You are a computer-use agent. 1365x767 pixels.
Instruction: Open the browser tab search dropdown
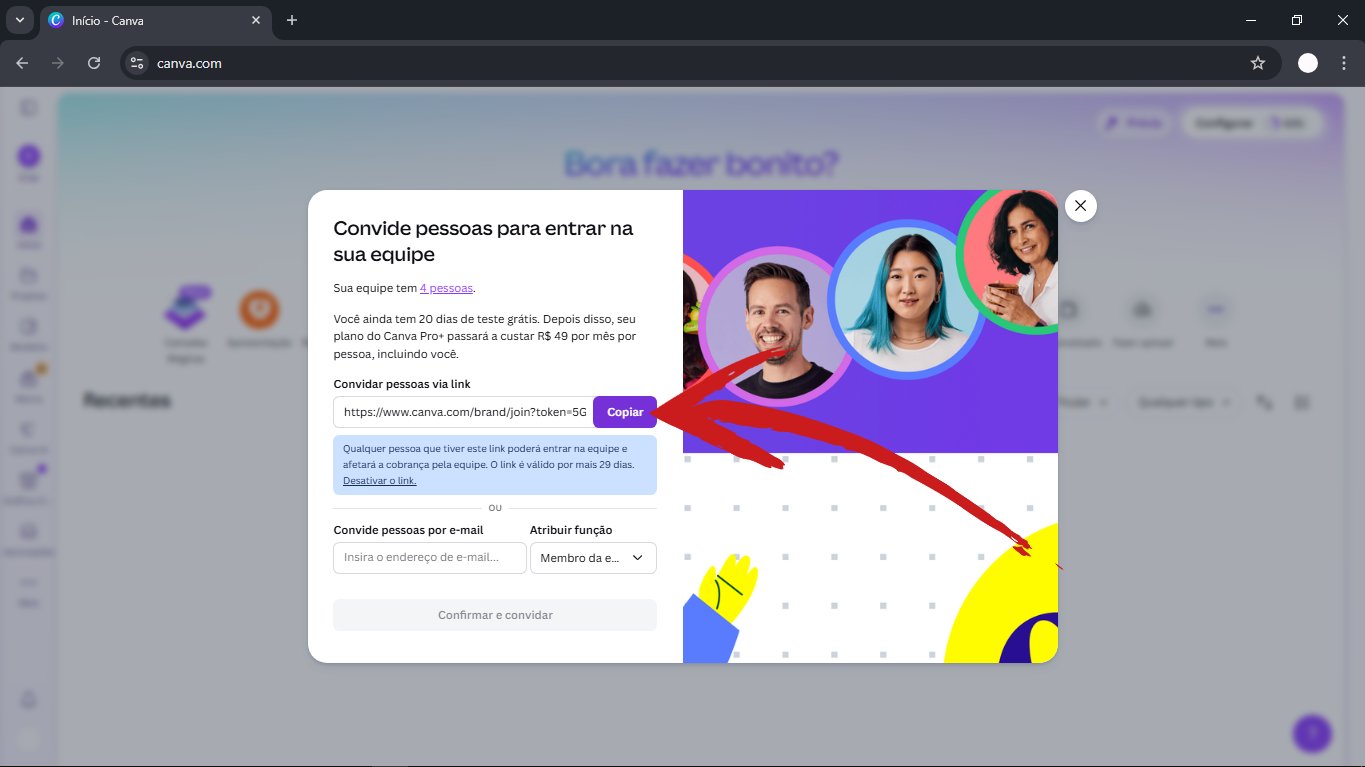19,20
